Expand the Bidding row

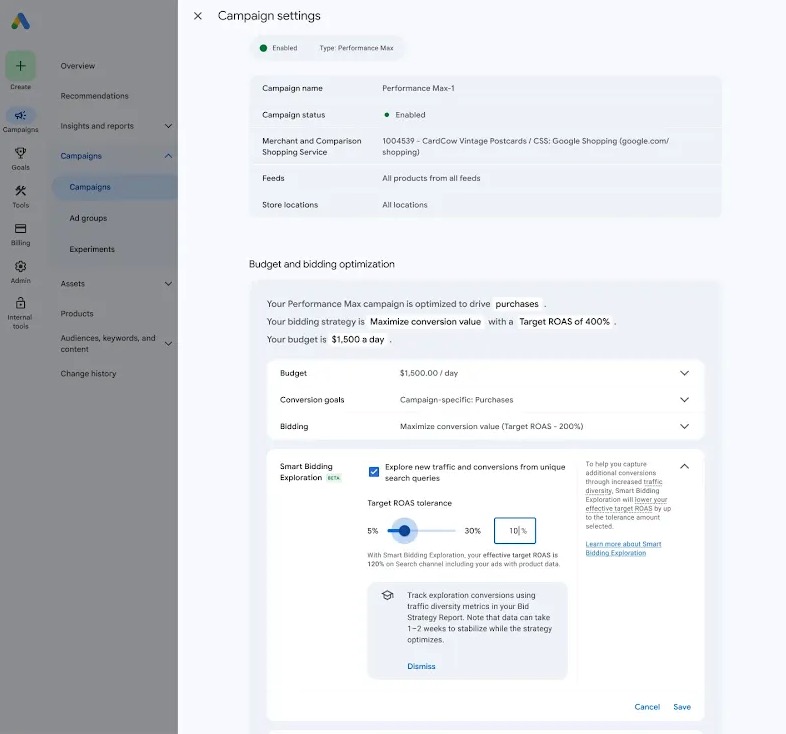(684, 426)
